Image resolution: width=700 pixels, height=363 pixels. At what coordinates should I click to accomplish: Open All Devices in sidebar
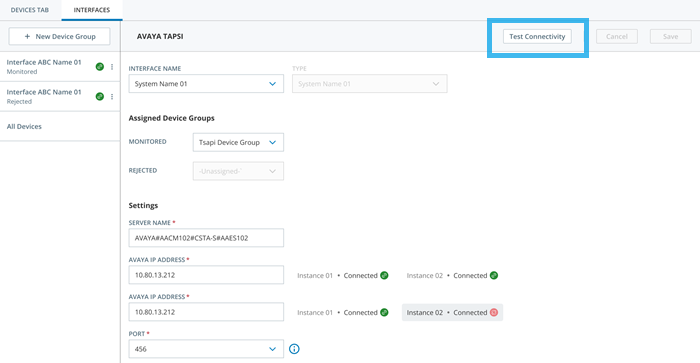point(60,126)
